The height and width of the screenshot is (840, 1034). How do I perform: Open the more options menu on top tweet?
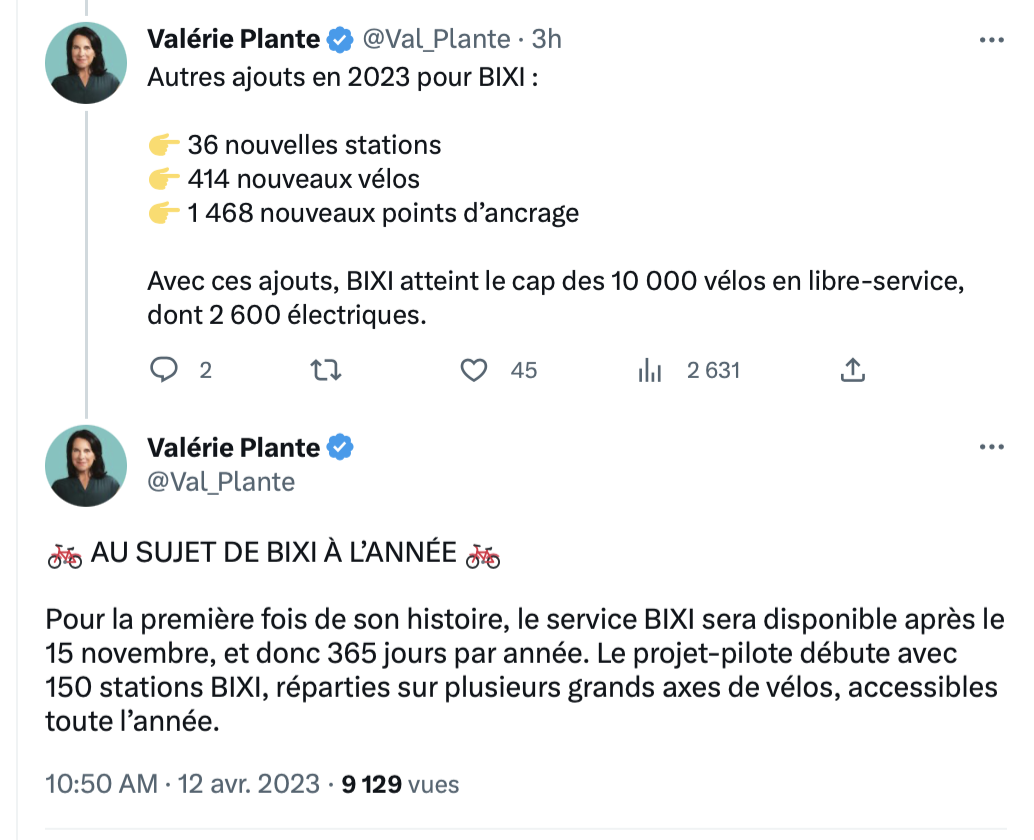pyautogui.click(x=990, y=39)
